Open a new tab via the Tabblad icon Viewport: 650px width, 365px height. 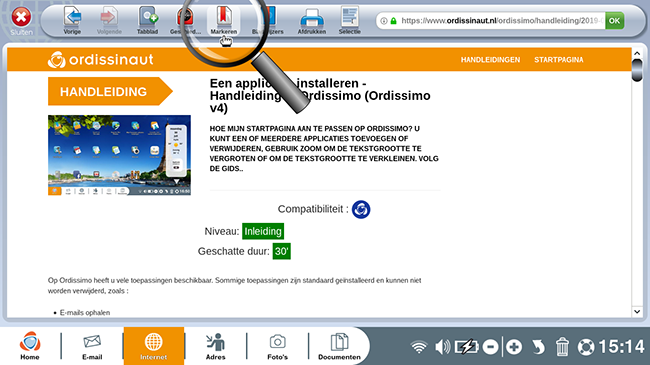pos(148,20)
